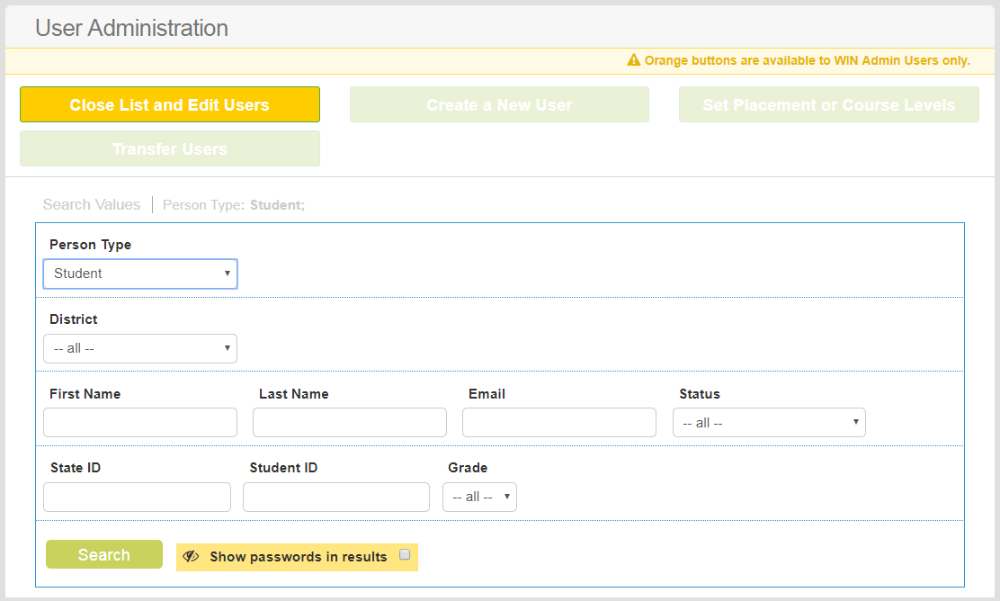Image resolution: width=1000 pixels, height=601 pixels.
Task: Click the Search Values label
Action: coord(91,204)
